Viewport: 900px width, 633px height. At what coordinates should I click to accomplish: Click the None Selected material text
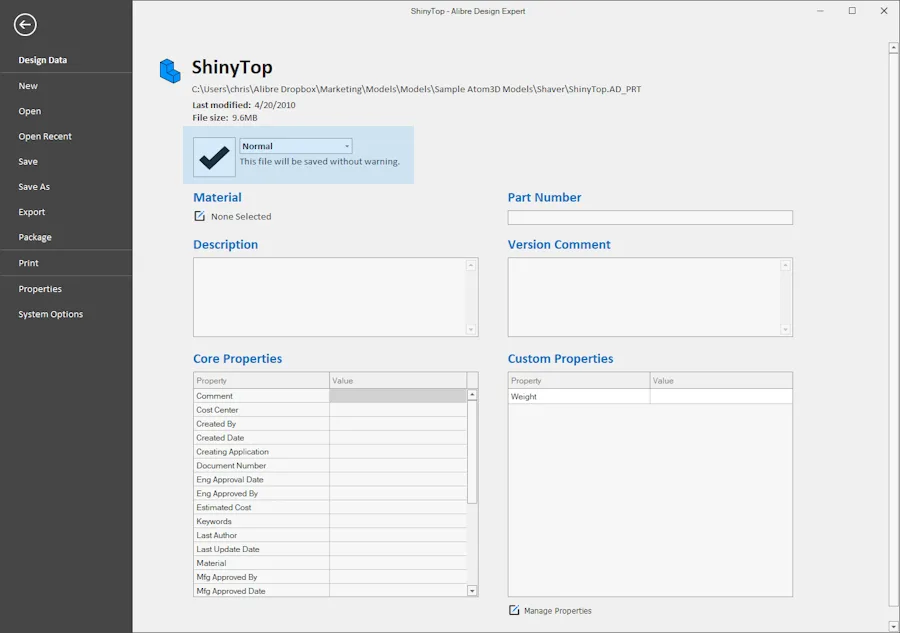[x=241, y=216]
